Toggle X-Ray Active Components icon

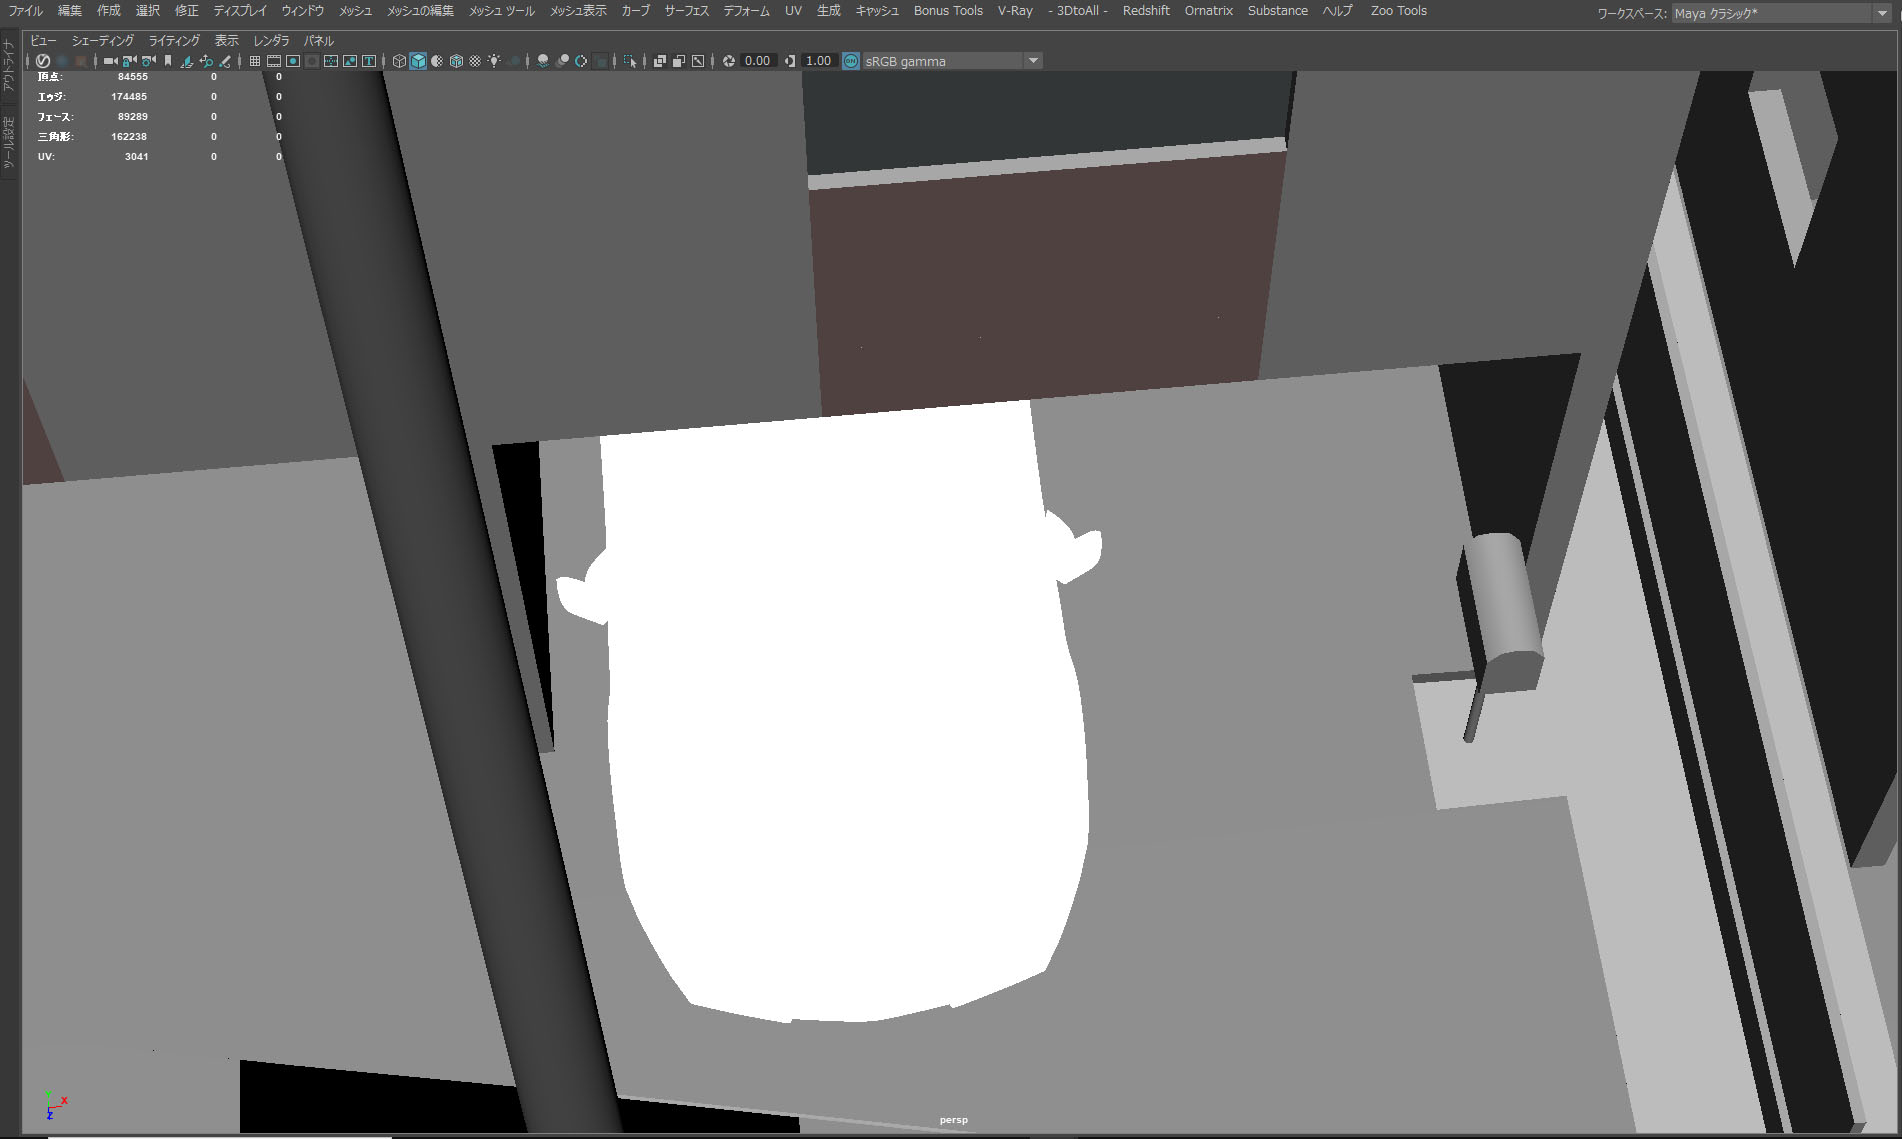coord(679,61)
